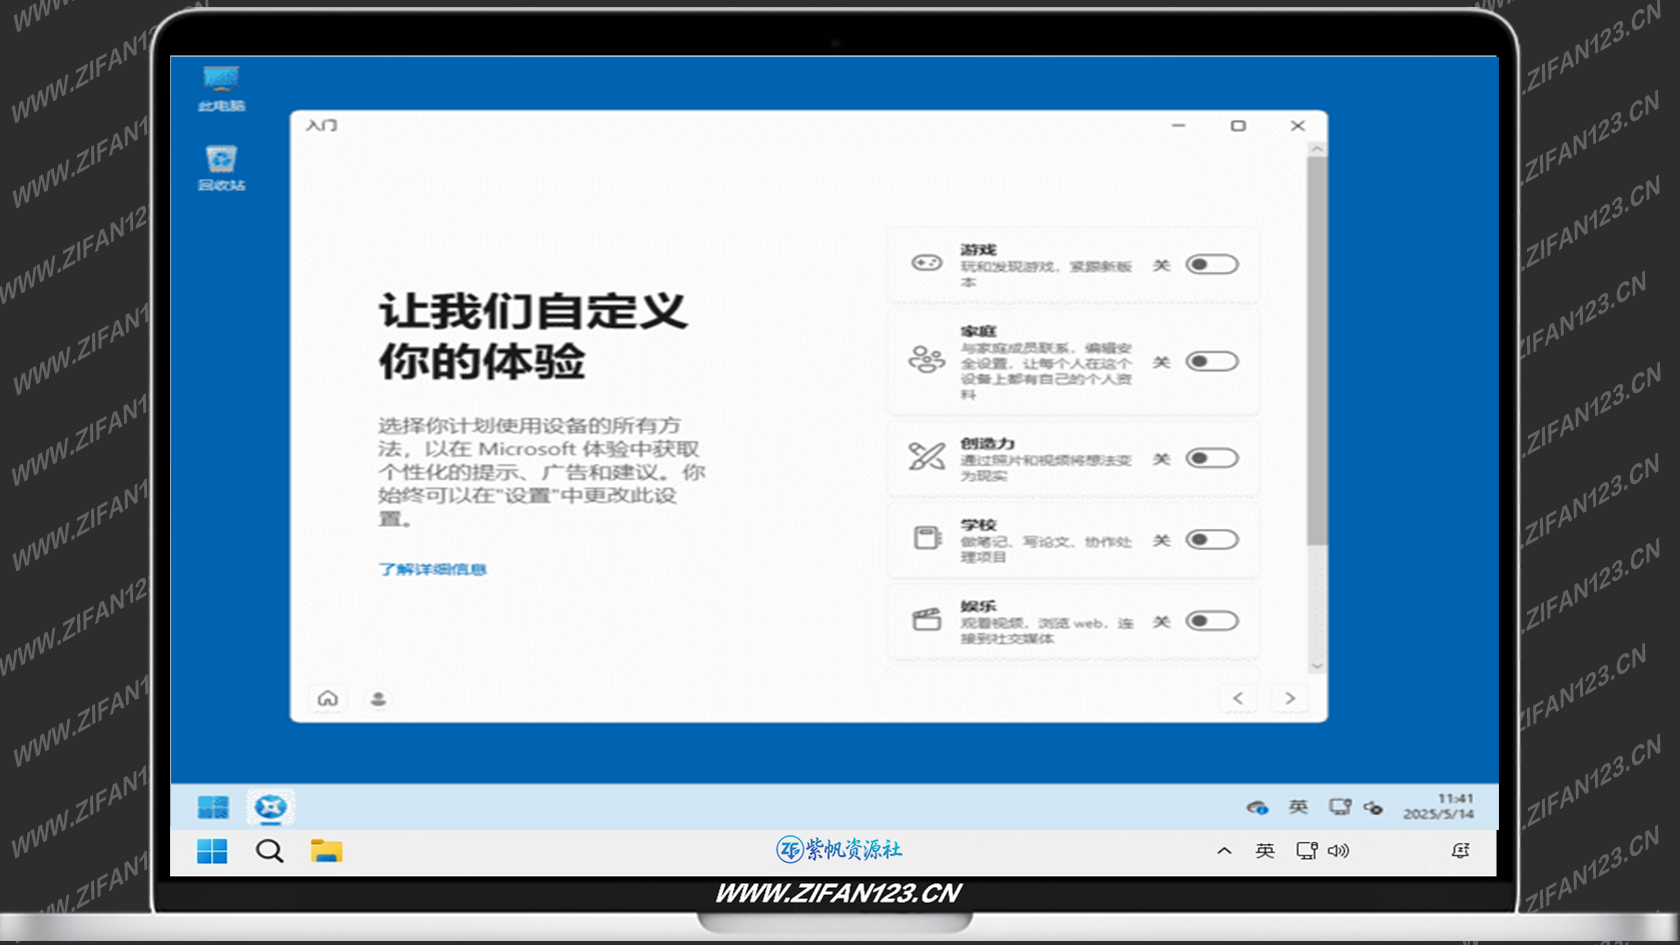Click the scrollbar down arrow in 入门
This screenshot has height=945, width=1680.
click(1317, 666)
